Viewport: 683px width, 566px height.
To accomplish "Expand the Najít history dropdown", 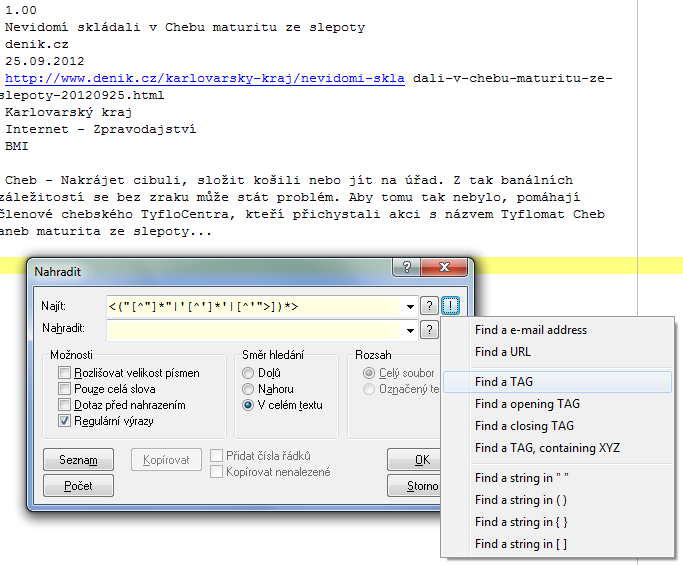I will [x=410, y=307].
